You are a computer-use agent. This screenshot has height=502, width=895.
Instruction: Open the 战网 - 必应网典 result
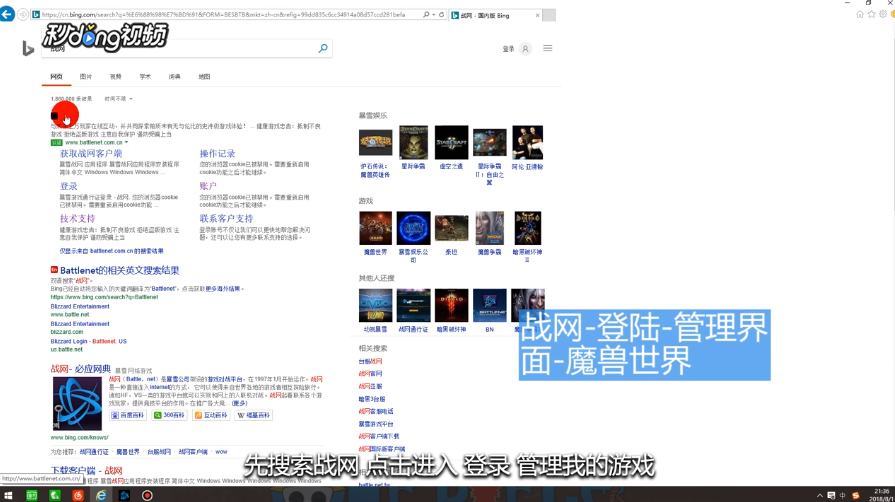80,369
